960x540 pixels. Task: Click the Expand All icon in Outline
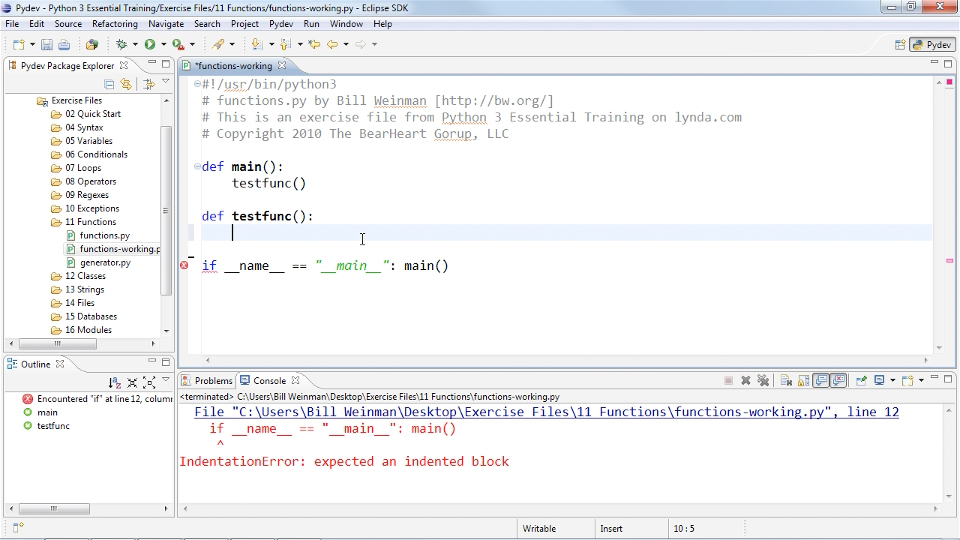point(149,383)
